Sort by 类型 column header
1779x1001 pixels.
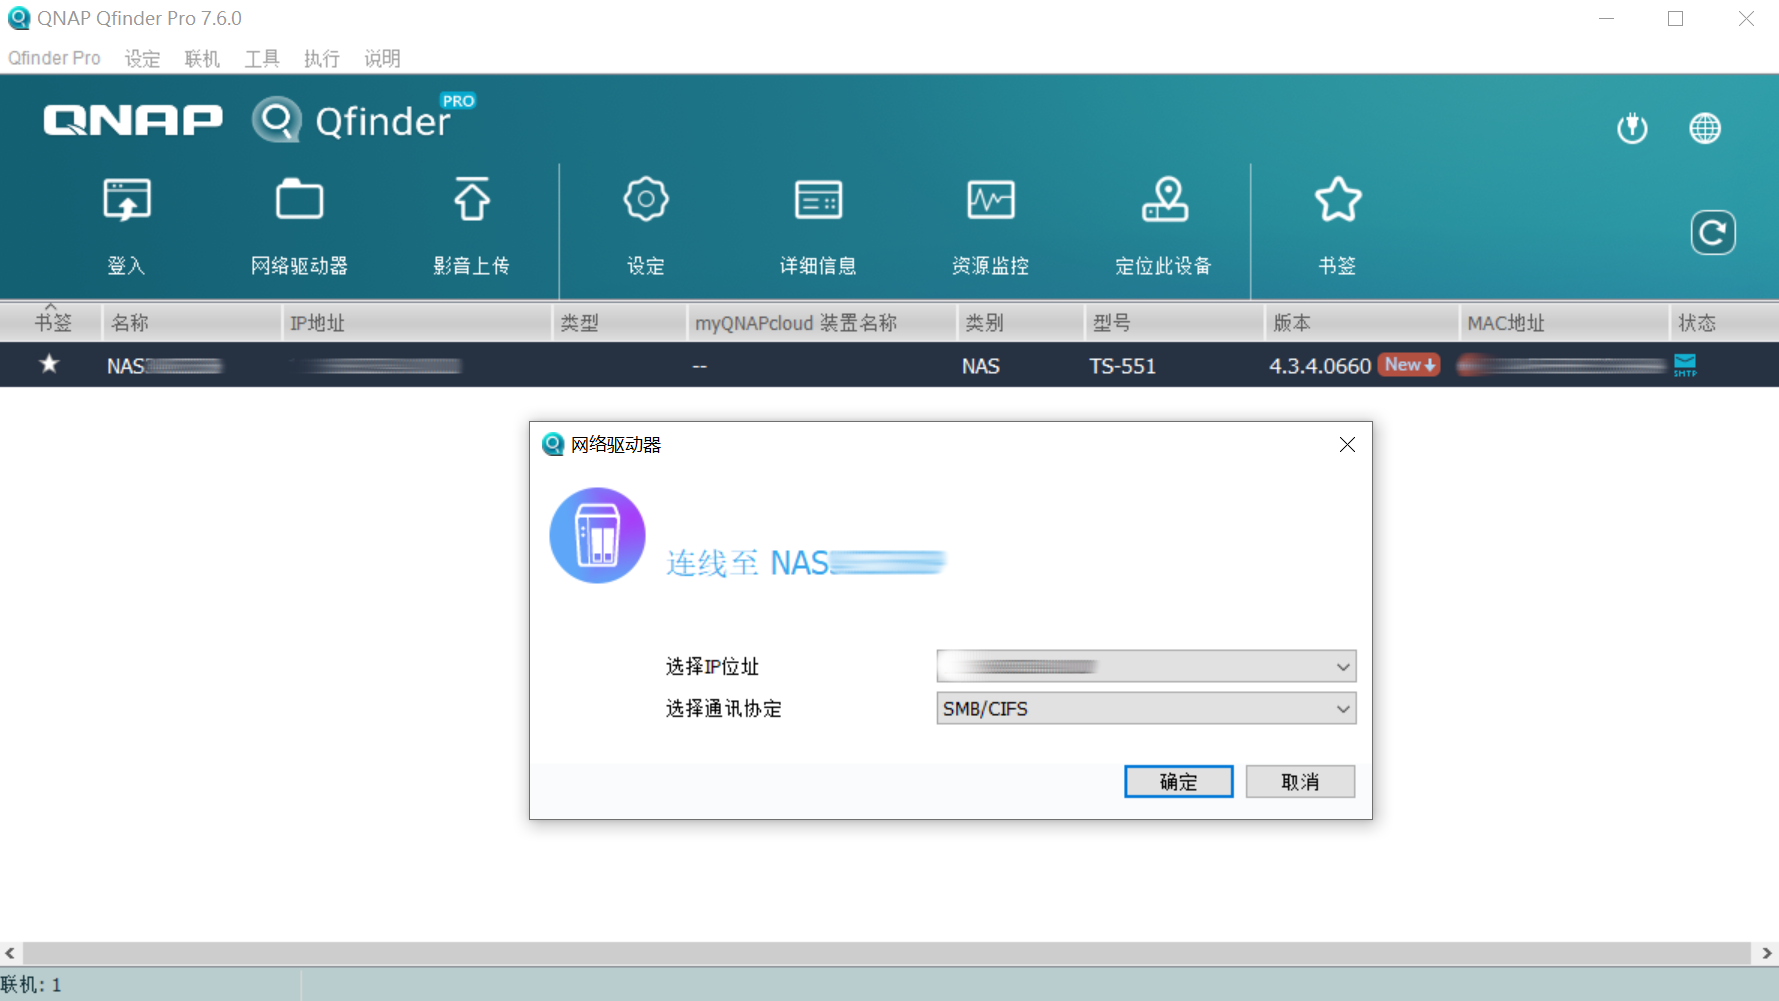(x=620, y=322)
